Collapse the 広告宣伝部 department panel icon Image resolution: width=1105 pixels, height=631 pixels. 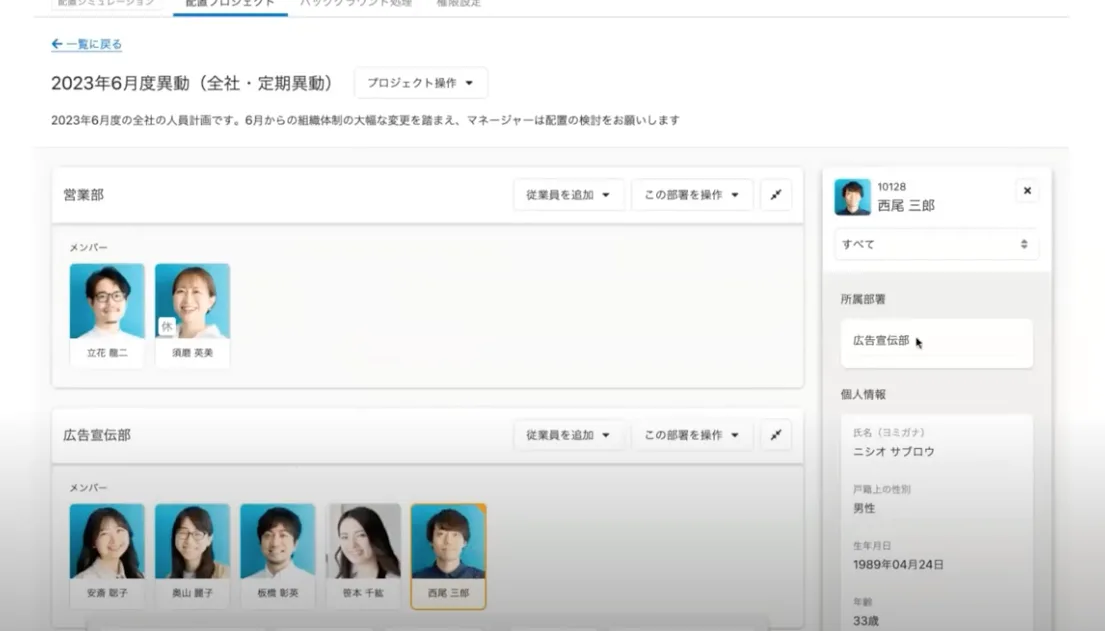click(x=776, y=435)
